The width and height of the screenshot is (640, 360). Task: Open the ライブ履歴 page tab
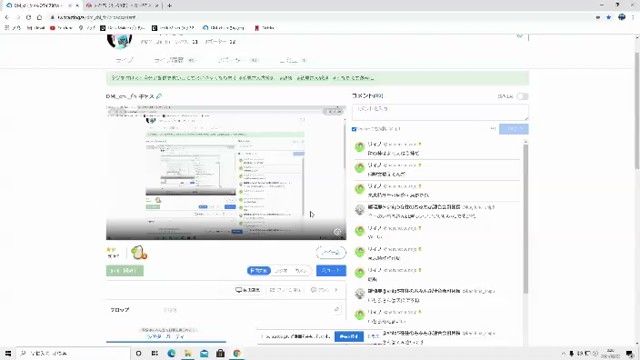click(x=175, y=60)
